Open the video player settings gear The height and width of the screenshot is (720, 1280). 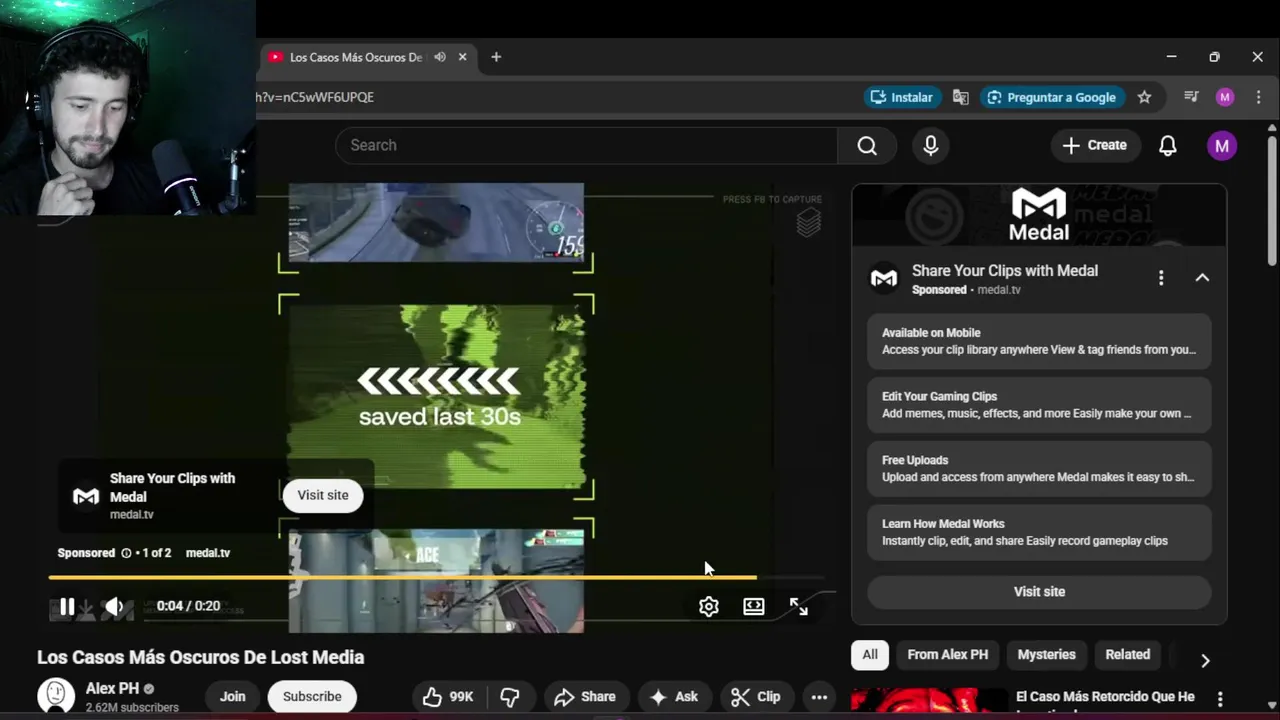tap(709, 607)
